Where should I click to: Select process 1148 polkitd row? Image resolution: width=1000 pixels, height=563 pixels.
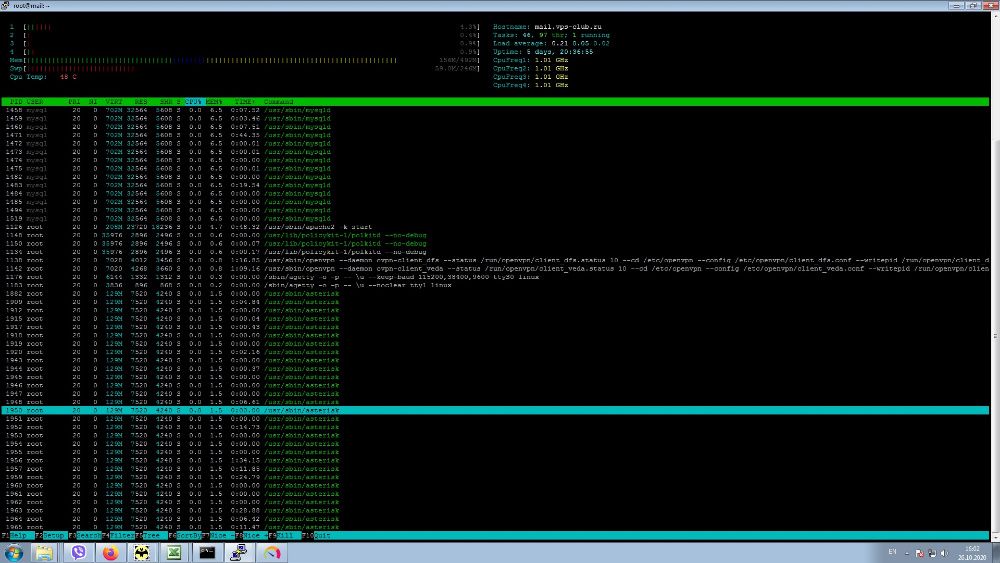tap(496, 235)
